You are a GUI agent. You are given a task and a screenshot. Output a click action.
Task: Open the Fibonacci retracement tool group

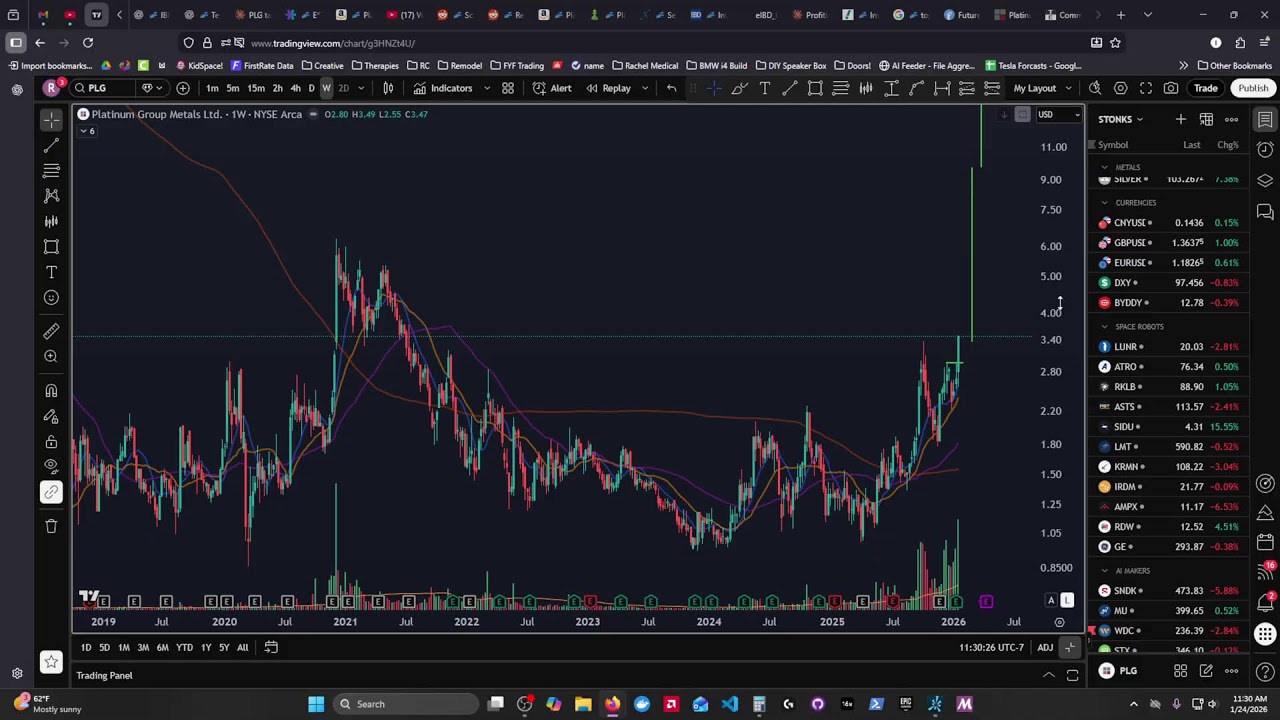pyautogui.click(x=51, y=171)
